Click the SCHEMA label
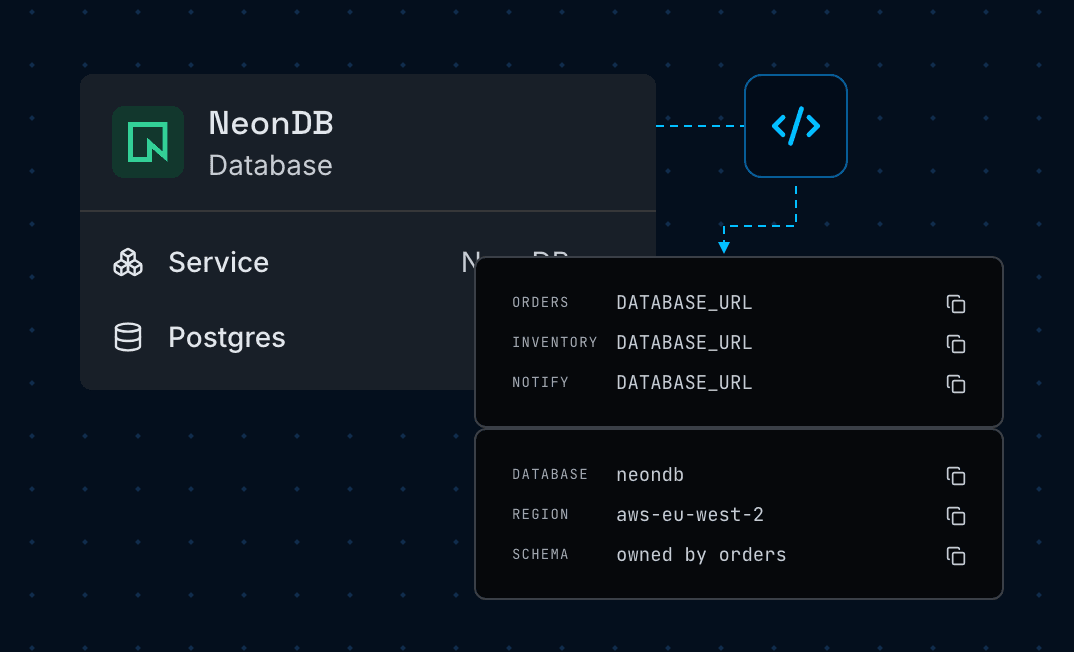 [x=540, y=554]
